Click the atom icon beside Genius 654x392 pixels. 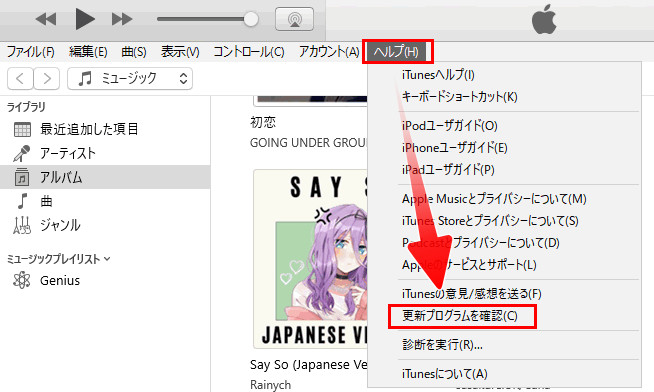[22, 280]
